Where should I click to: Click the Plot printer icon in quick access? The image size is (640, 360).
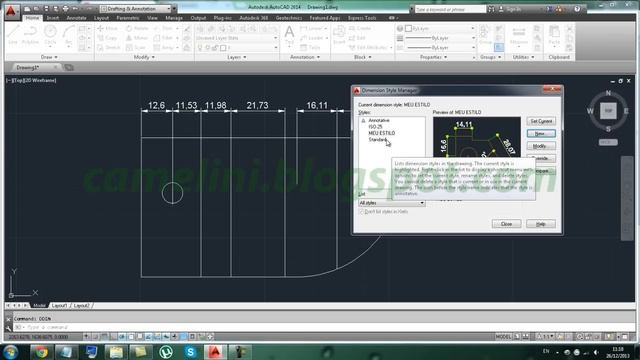[x=65, y=9]
